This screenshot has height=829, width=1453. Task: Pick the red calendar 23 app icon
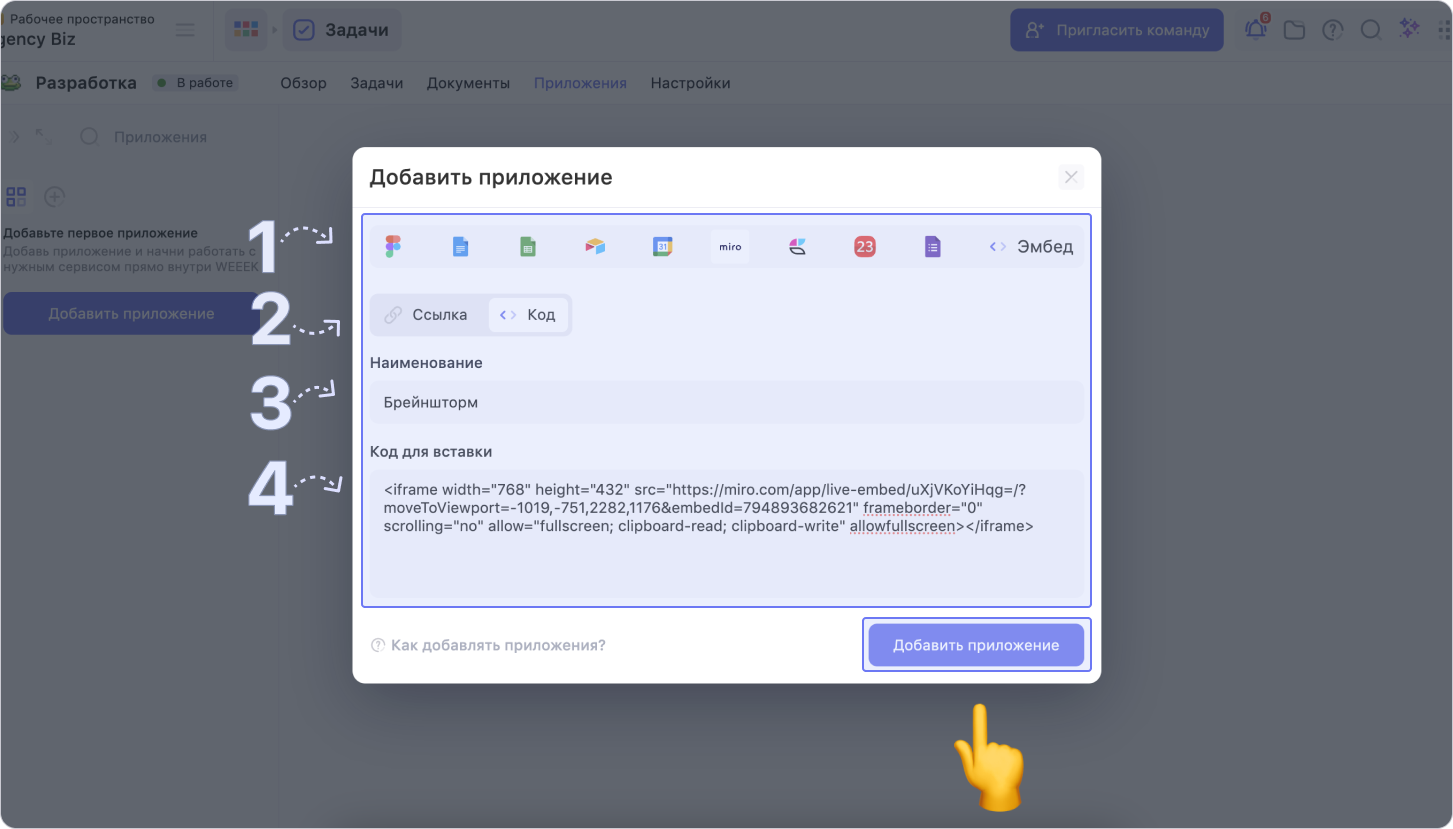(x=865, y=247)
